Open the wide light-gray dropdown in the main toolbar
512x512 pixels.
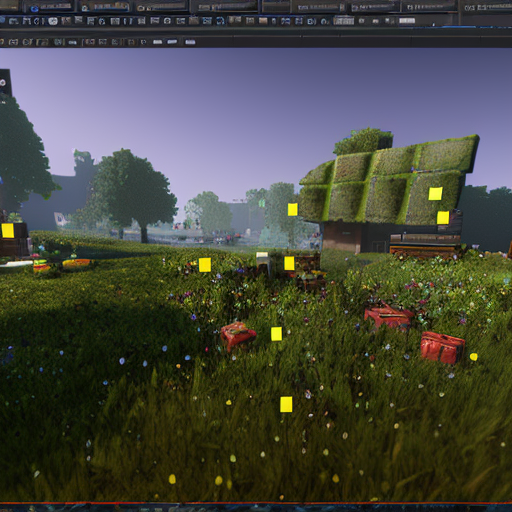[x=344, y=21]
